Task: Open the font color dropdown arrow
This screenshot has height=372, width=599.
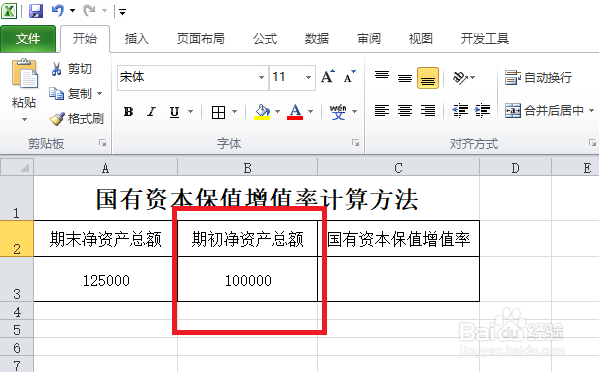Action: (x=311, y=112)
